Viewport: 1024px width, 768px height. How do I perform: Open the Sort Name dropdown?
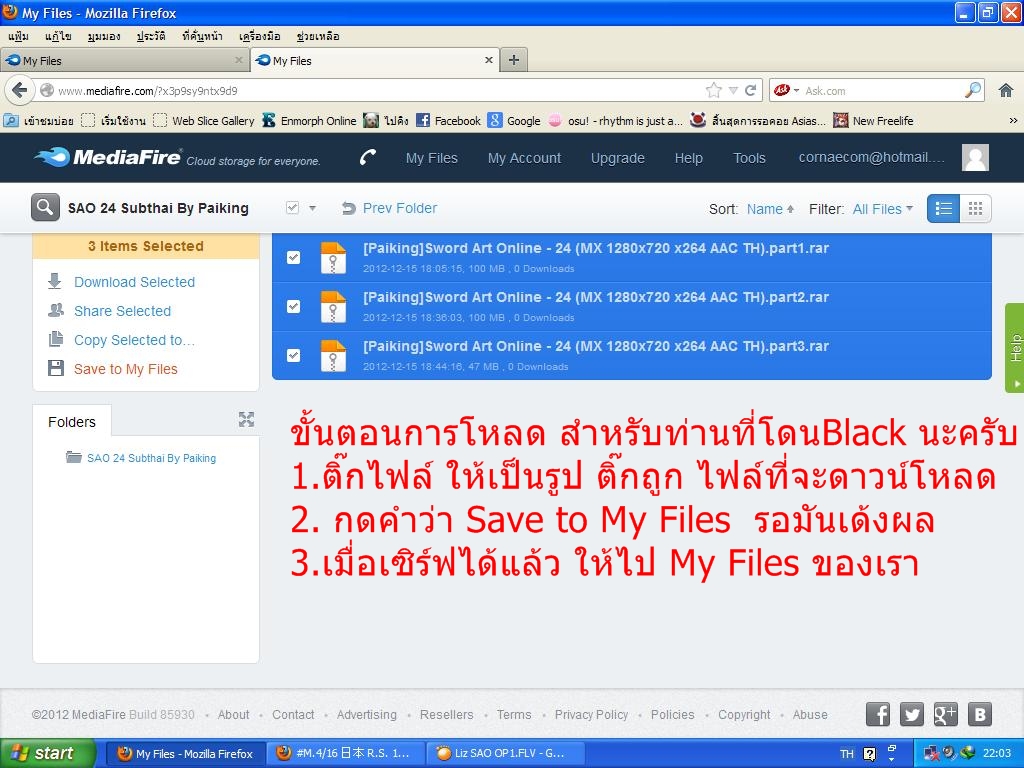pos(770,209)
